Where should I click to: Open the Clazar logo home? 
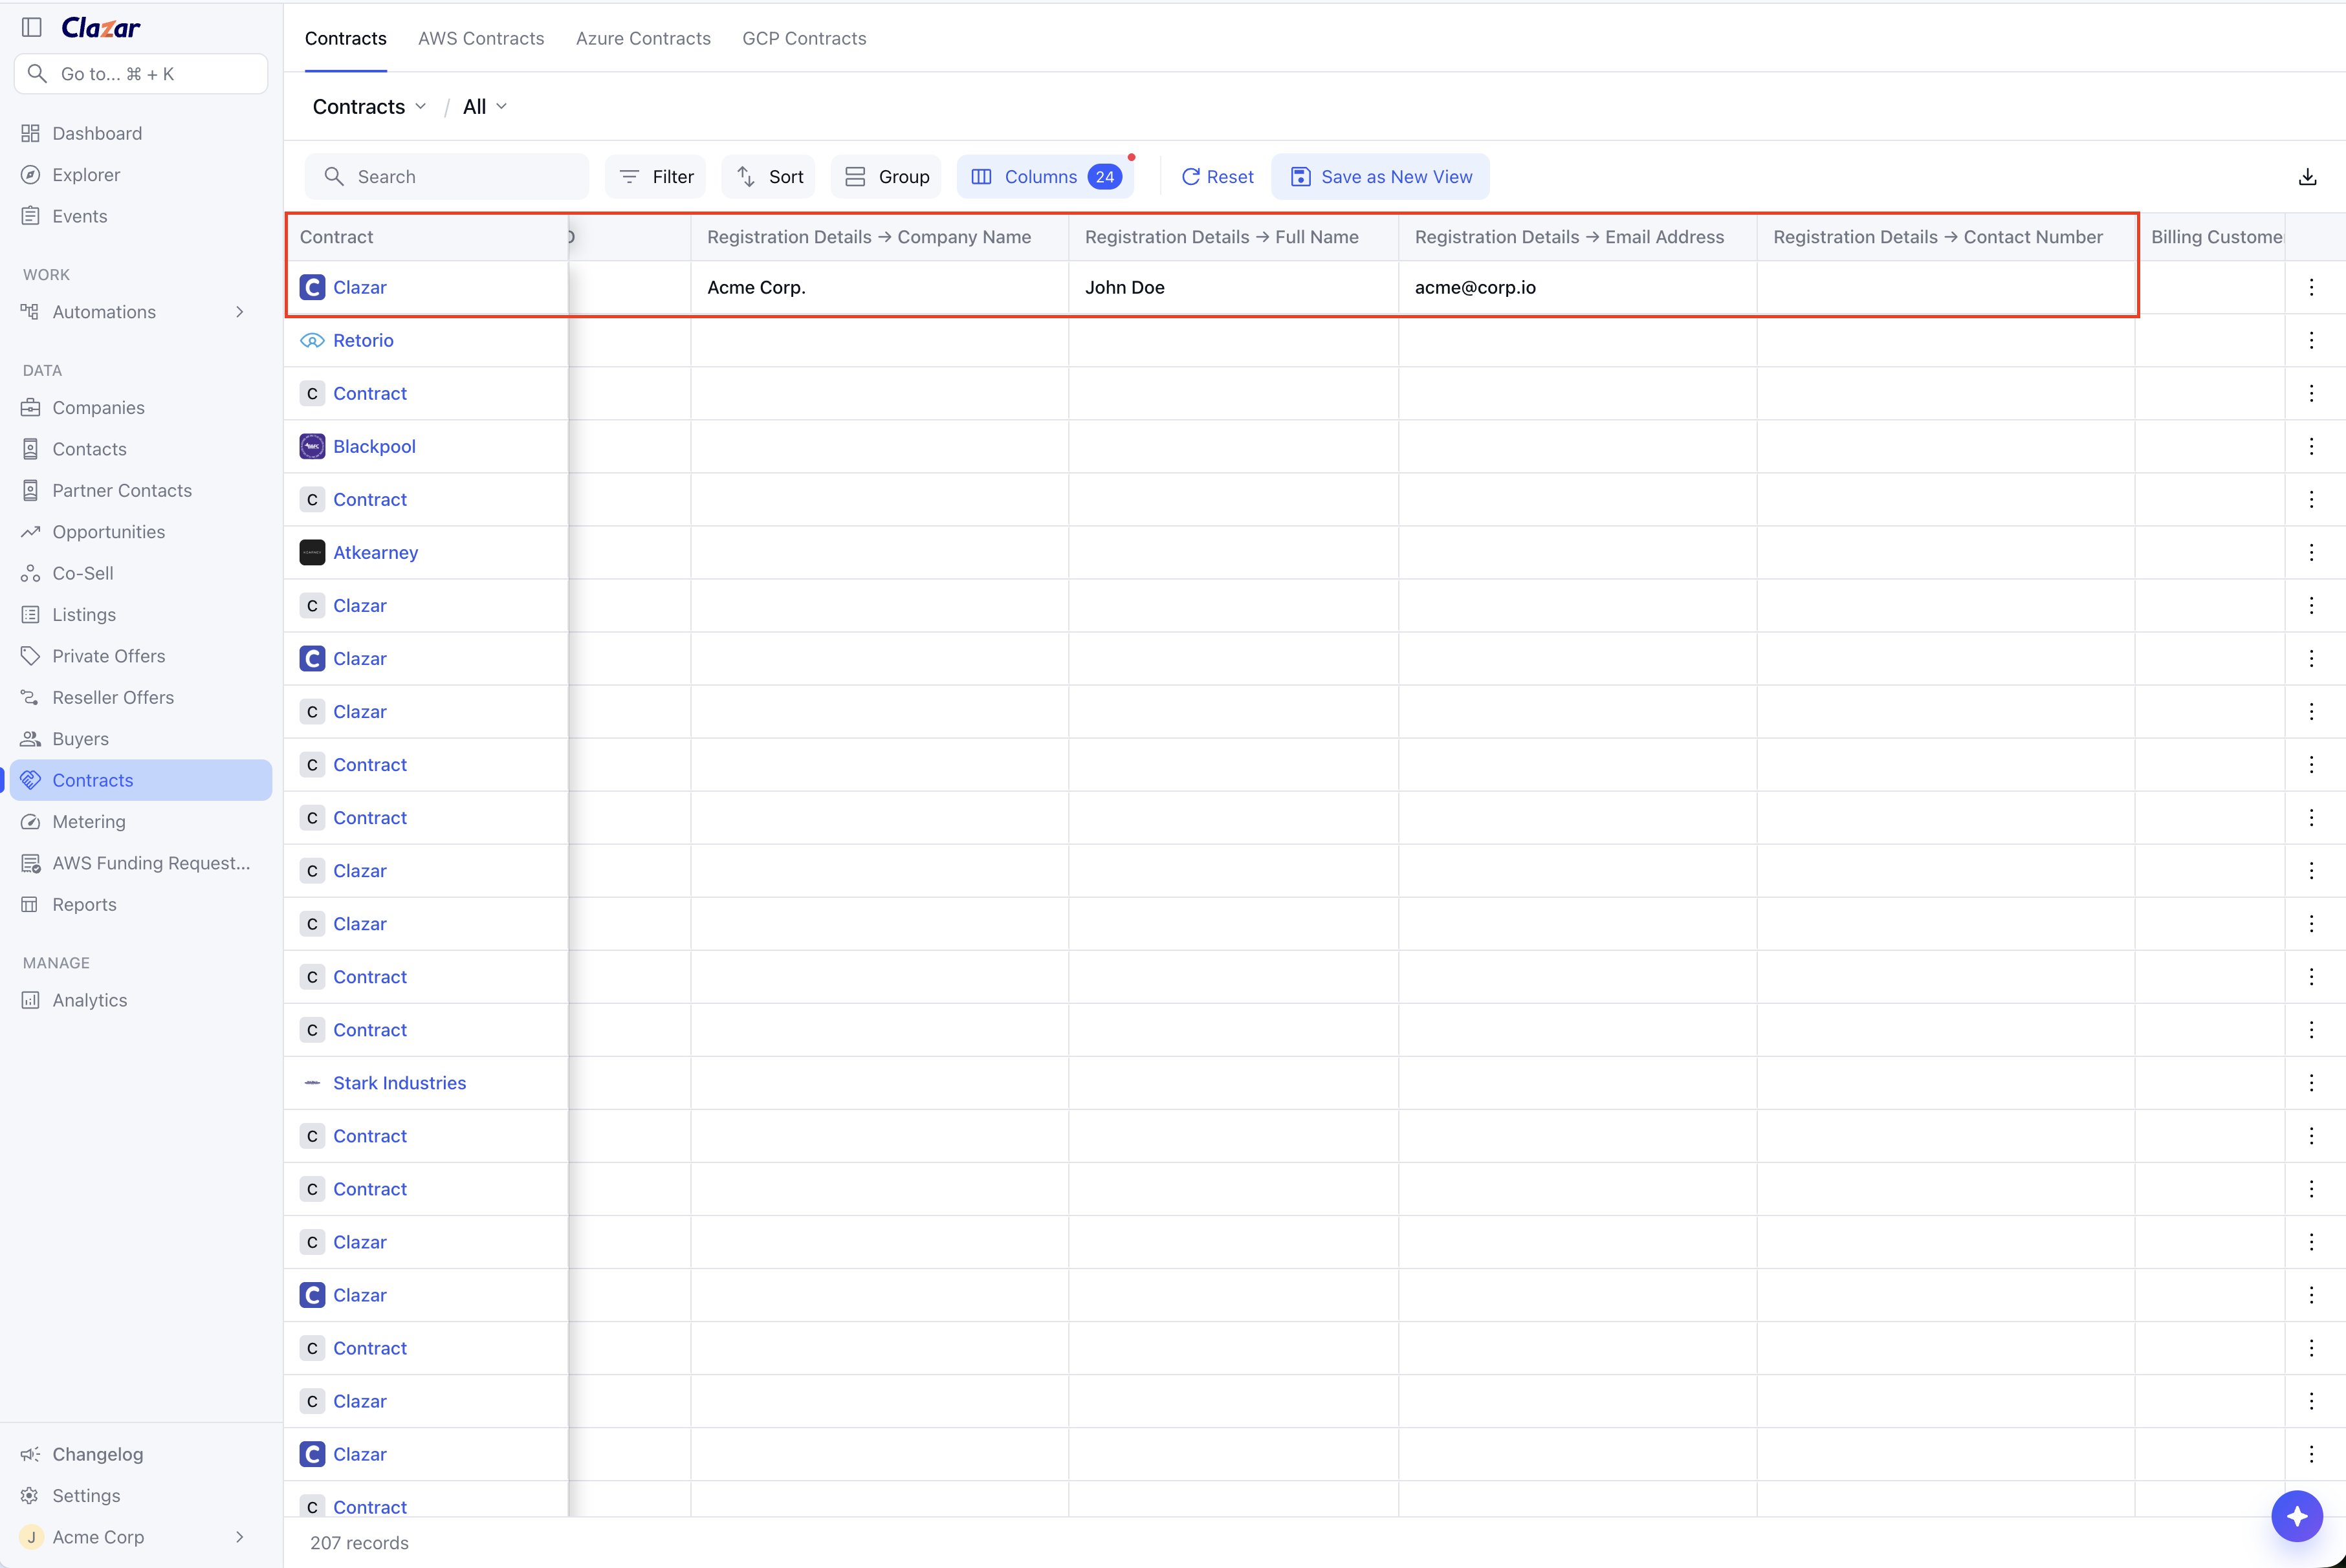pos(101,28)
